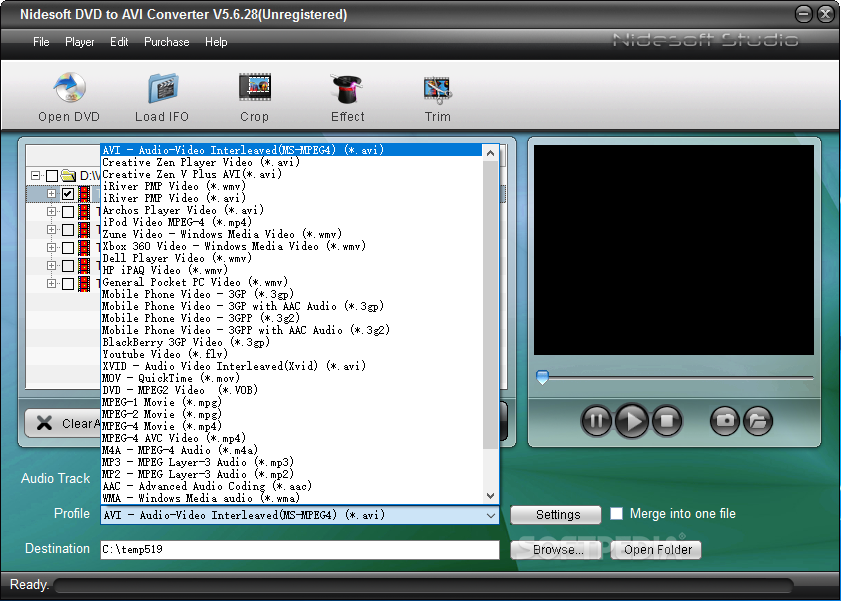The width and height of the screenshot is (841, 601).
Task: Open the File menu
Action: [x=41, y=42]
